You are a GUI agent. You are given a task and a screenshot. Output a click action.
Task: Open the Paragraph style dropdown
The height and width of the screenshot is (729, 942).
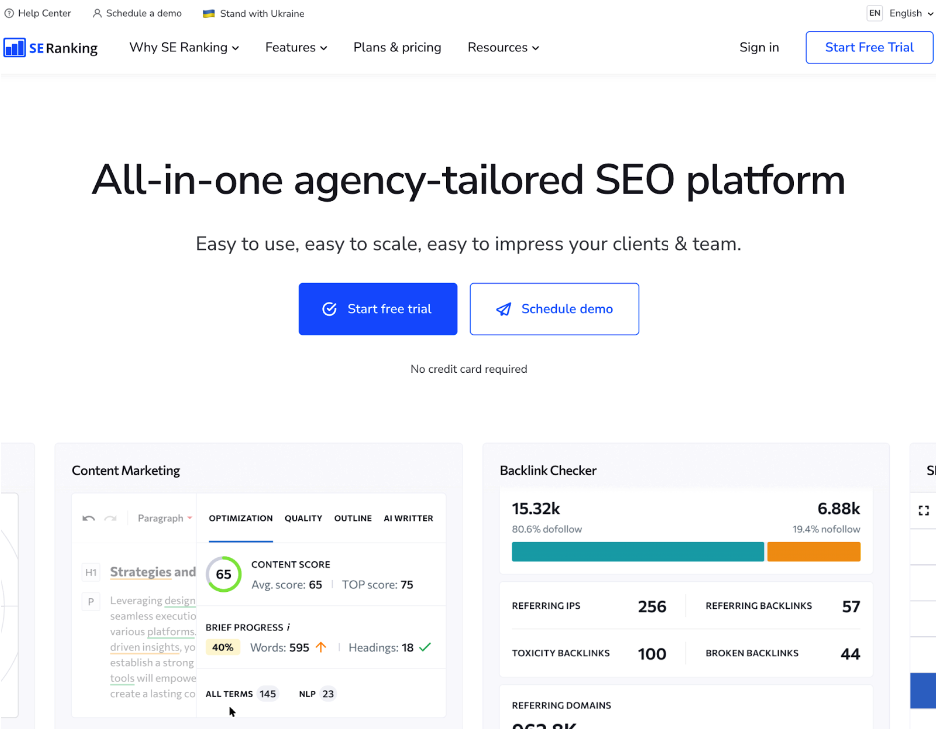coord(165,518)
